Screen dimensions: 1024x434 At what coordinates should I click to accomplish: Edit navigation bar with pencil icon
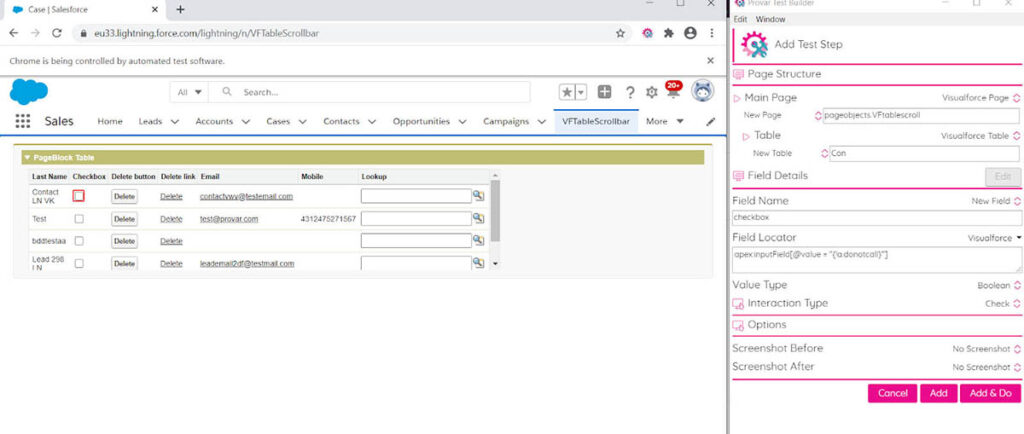click(x=711, y=121)
